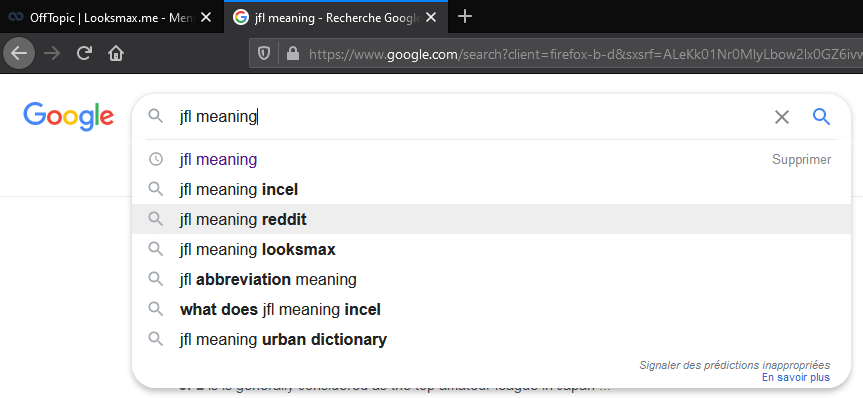Close the jfl meaning Google tab

431,17
